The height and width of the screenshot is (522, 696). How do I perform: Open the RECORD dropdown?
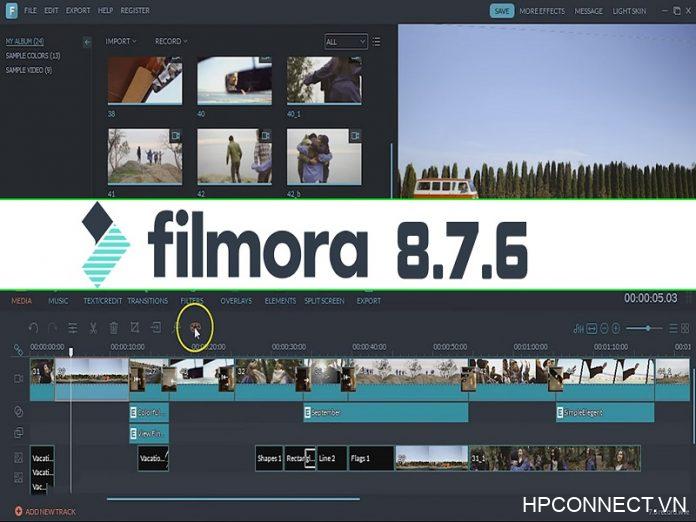point(171,41)
